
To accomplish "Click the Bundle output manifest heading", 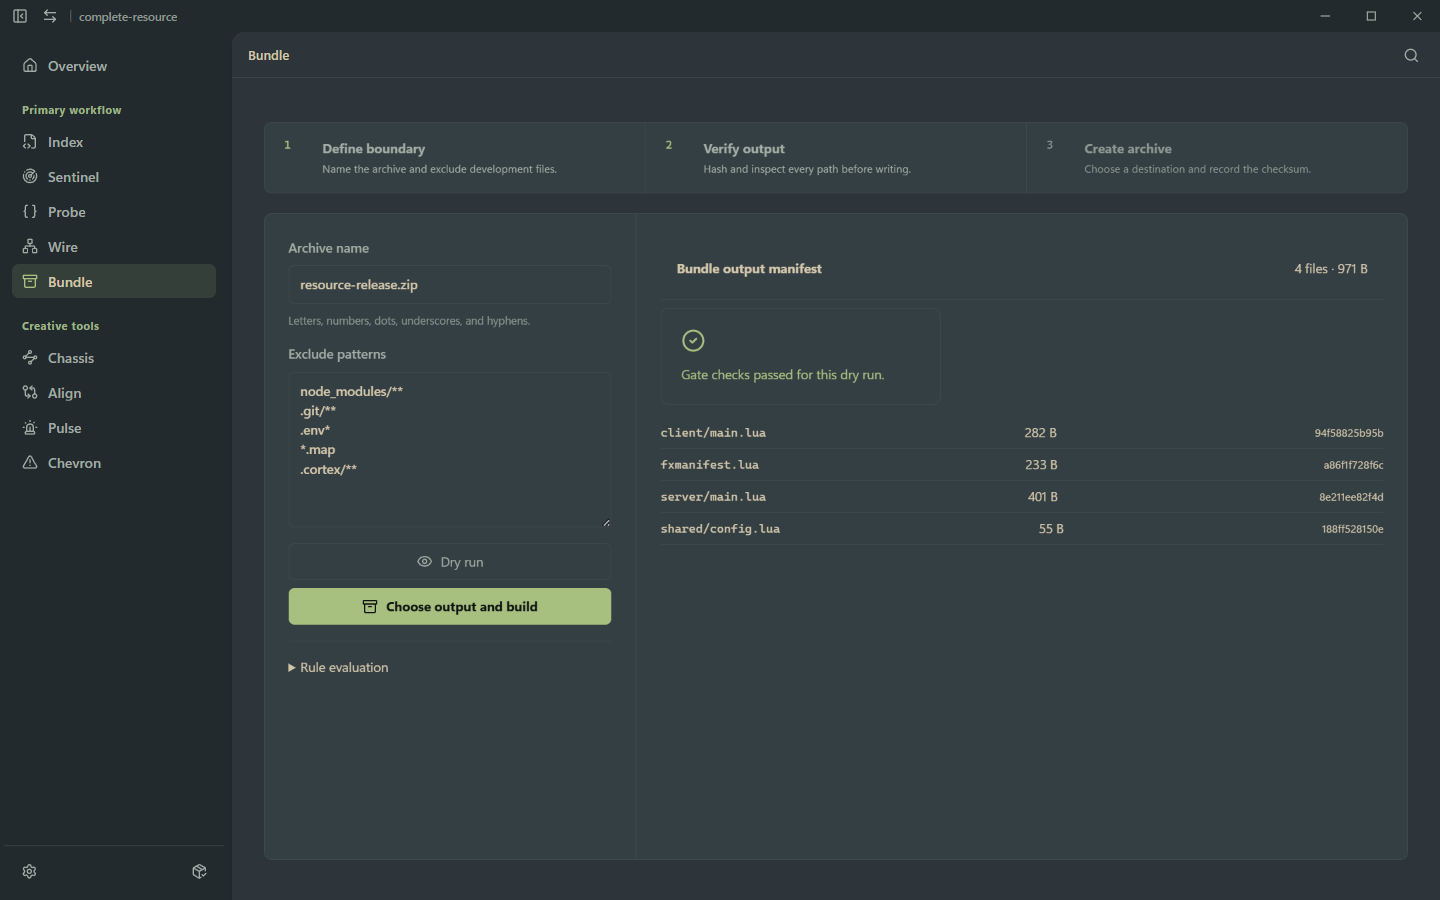I will pyautogui.click(x=749, y=269).
